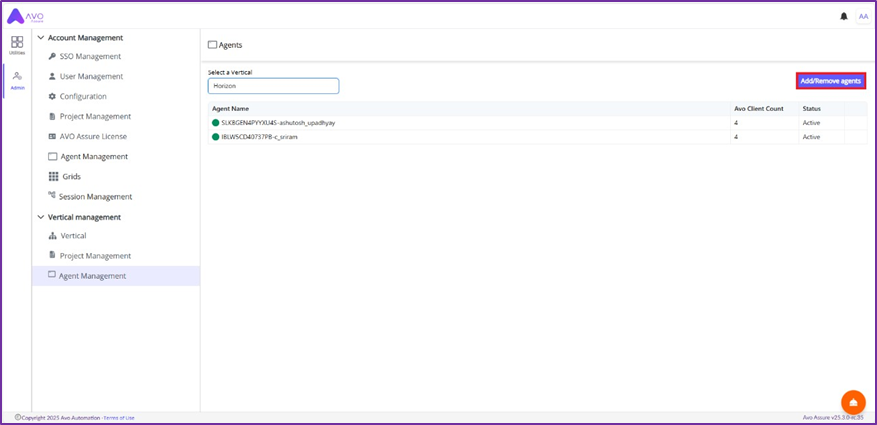Open the orange chat assistant button

tap(853, 402)
